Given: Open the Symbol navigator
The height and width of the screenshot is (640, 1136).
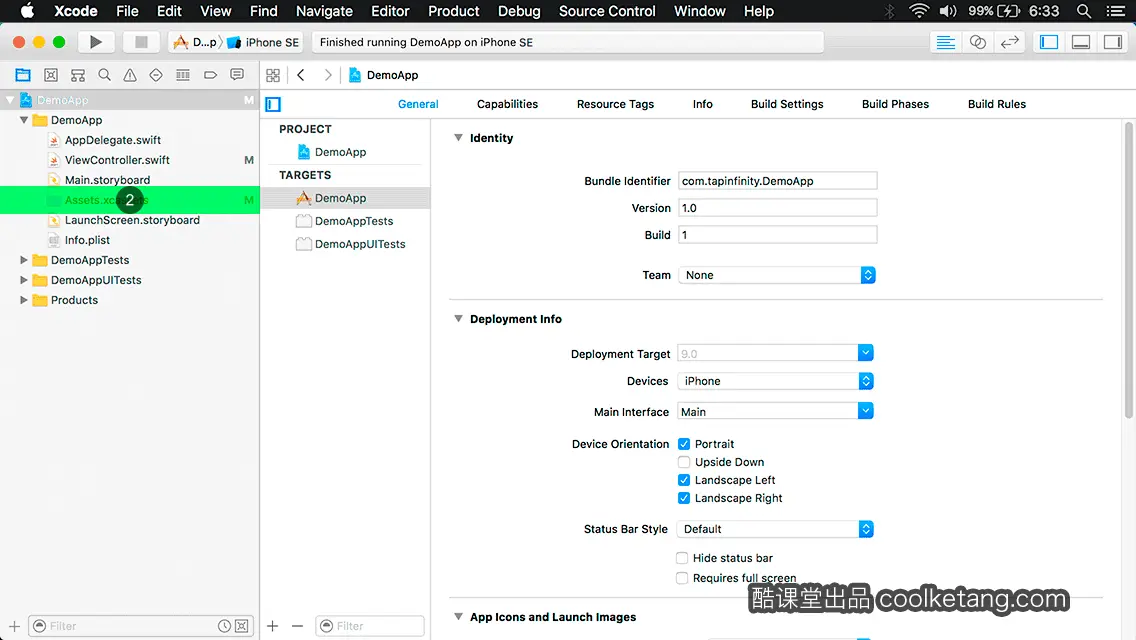Looking at the screenshot, I should (78, 75).
